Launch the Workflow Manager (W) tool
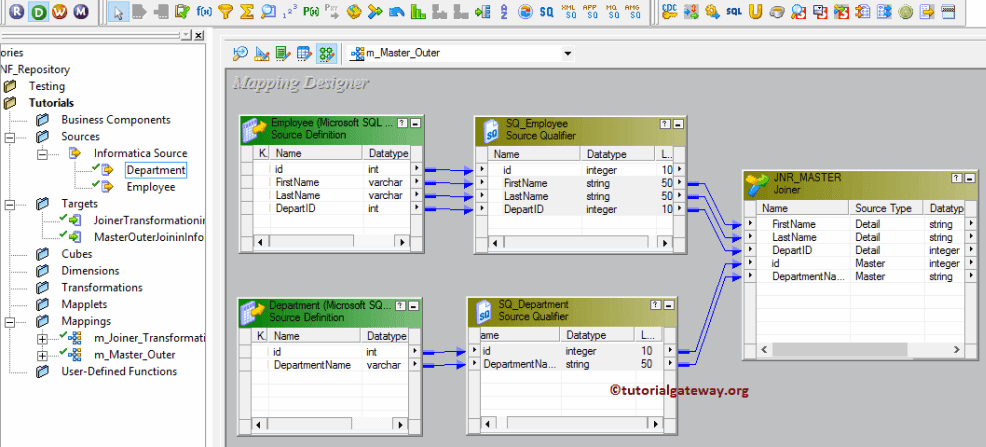This screenshot has width=986, height=447. [x=59, y=11]
